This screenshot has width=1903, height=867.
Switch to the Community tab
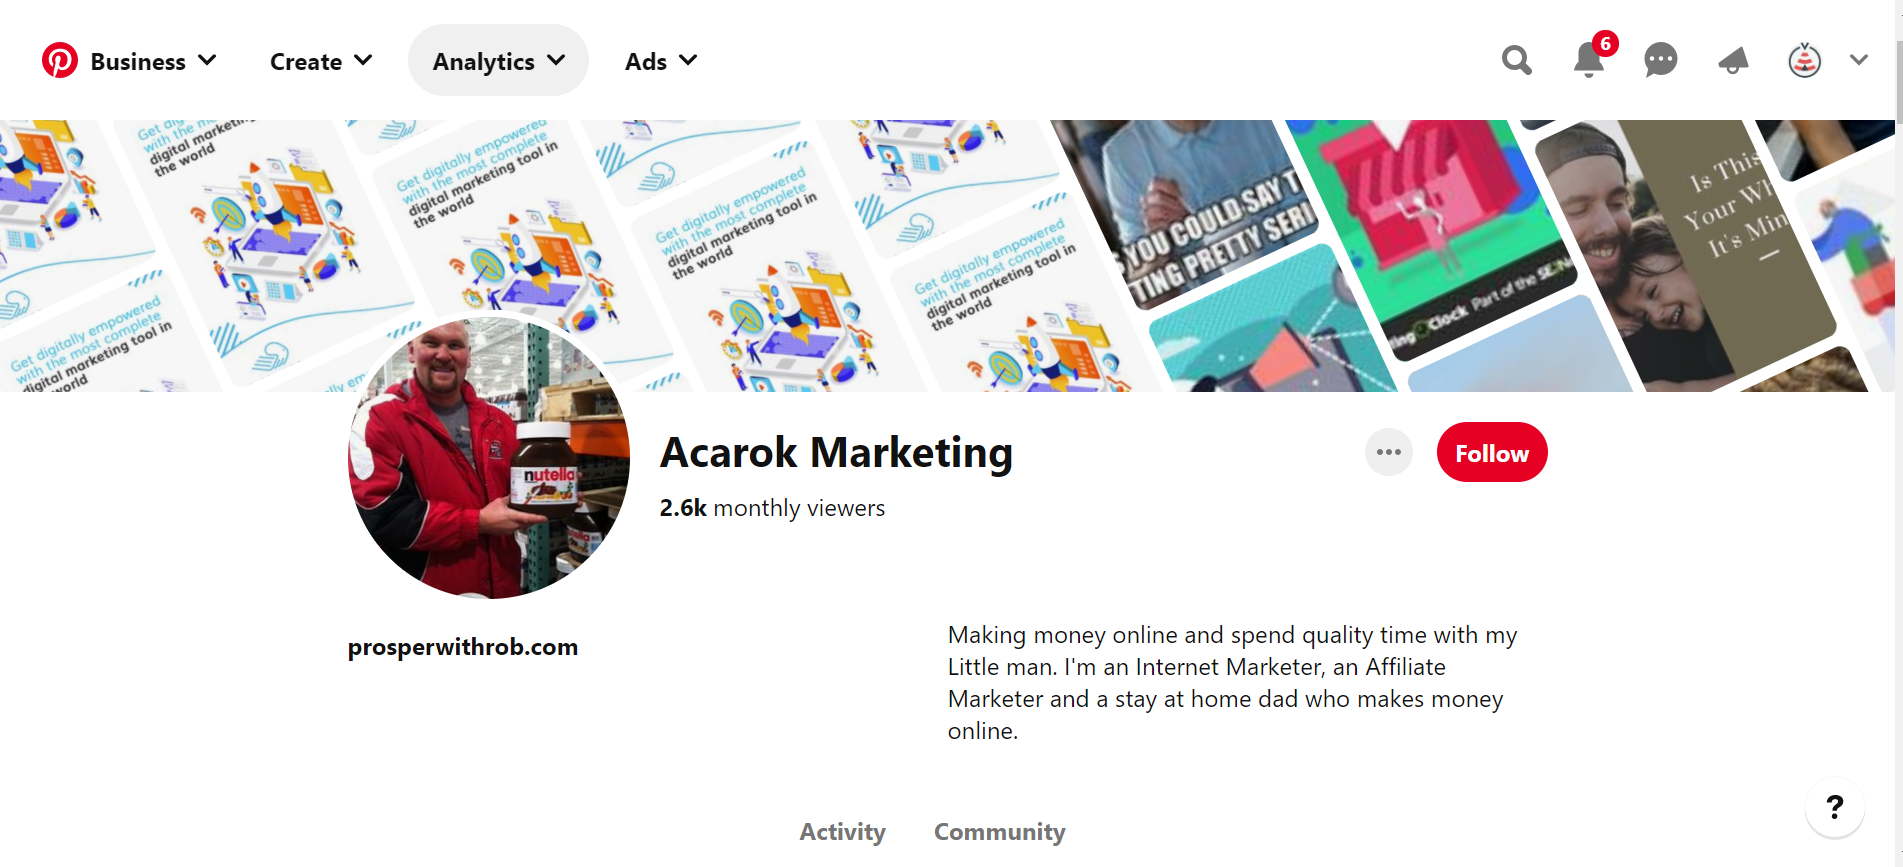pyautogui.click(x=999, y=832)
